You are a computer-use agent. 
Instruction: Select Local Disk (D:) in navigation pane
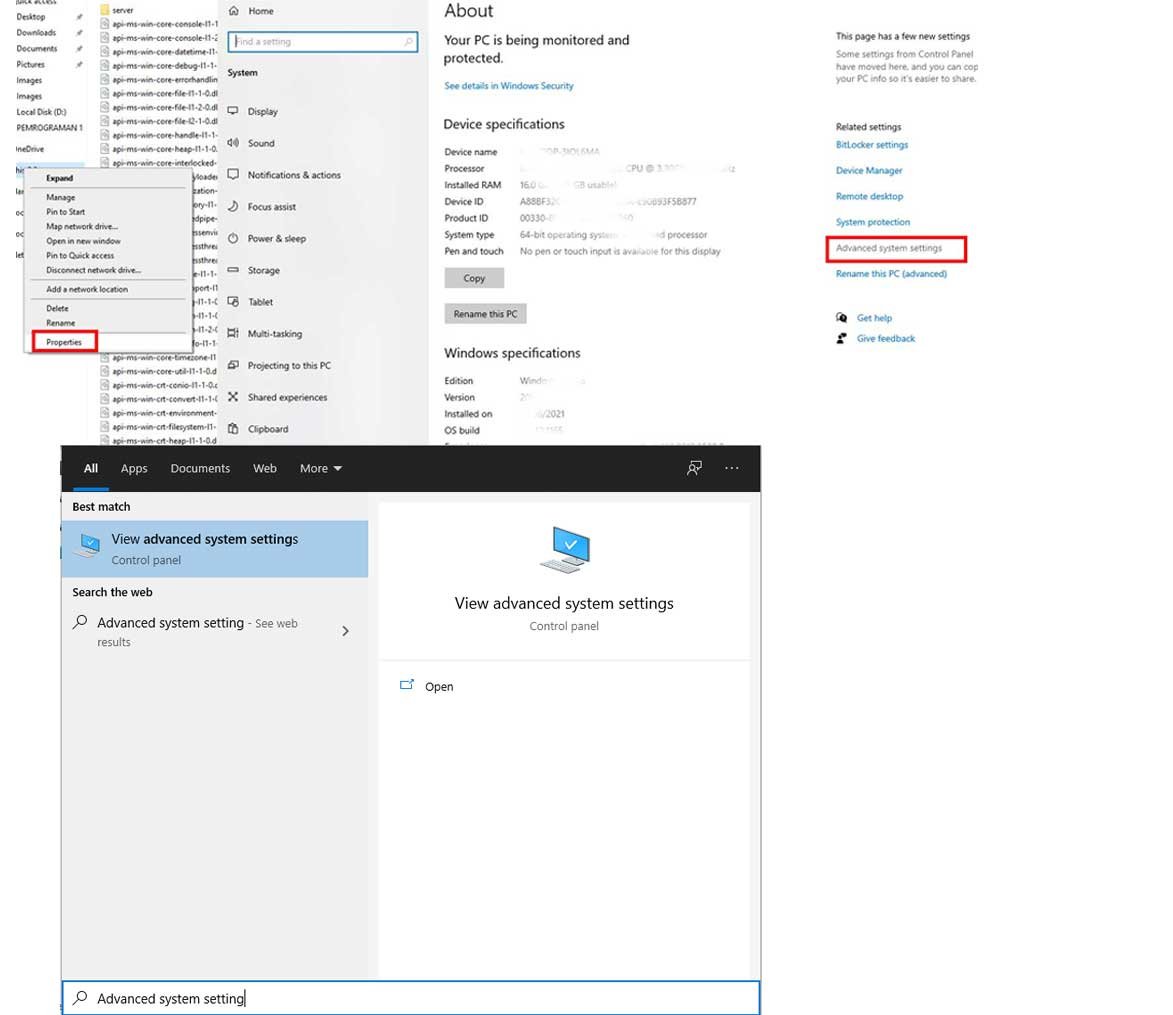(x=41, y=111)
